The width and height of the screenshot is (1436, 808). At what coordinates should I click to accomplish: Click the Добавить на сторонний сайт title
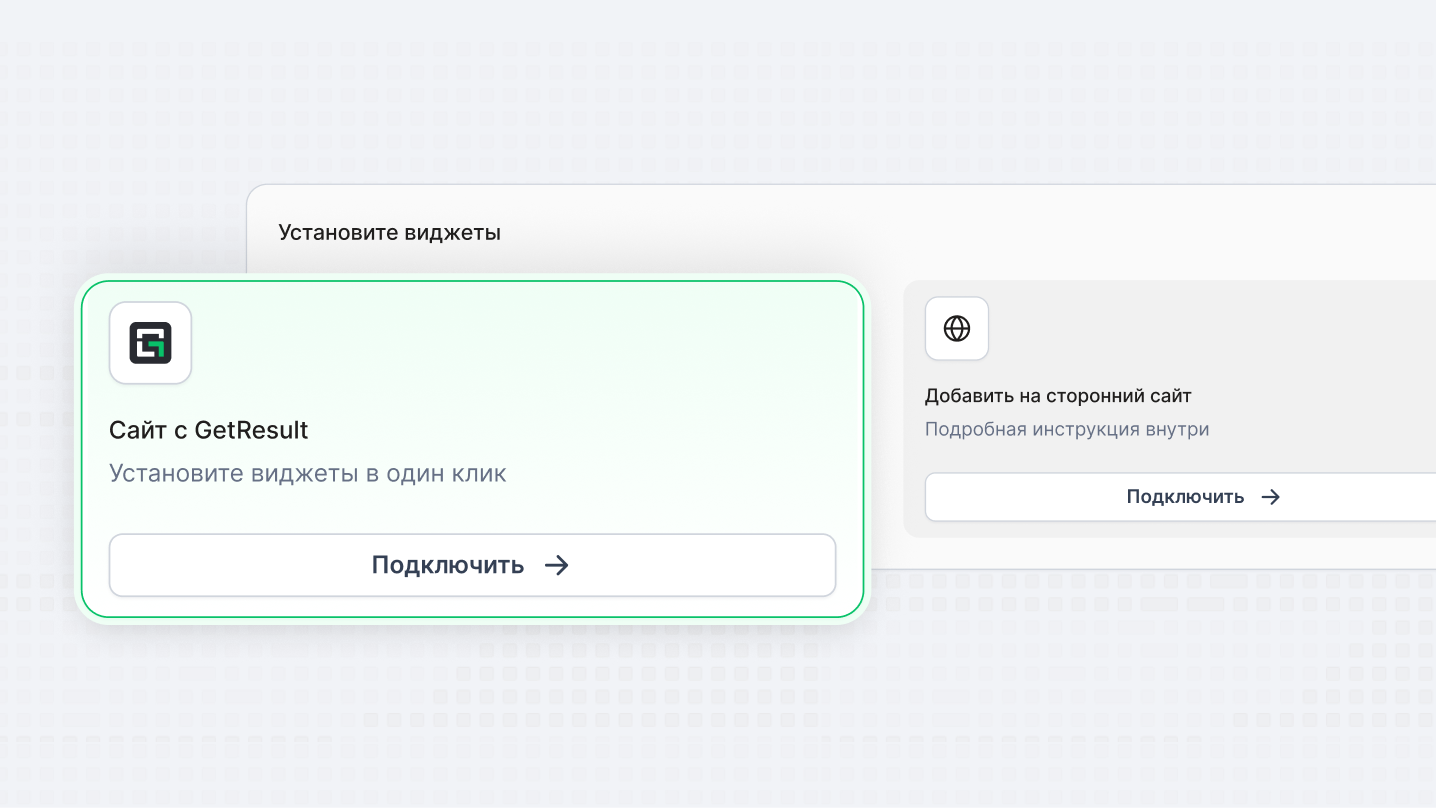click(1058, 395)
